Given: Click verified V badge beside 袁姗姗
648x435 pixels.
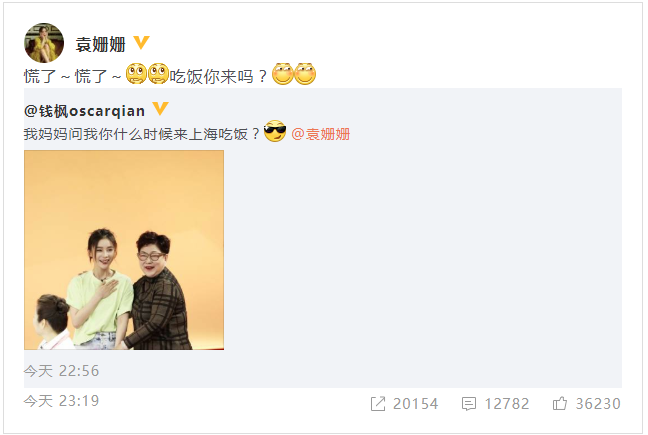Looking at the screenshot, I should click(141, 43).
